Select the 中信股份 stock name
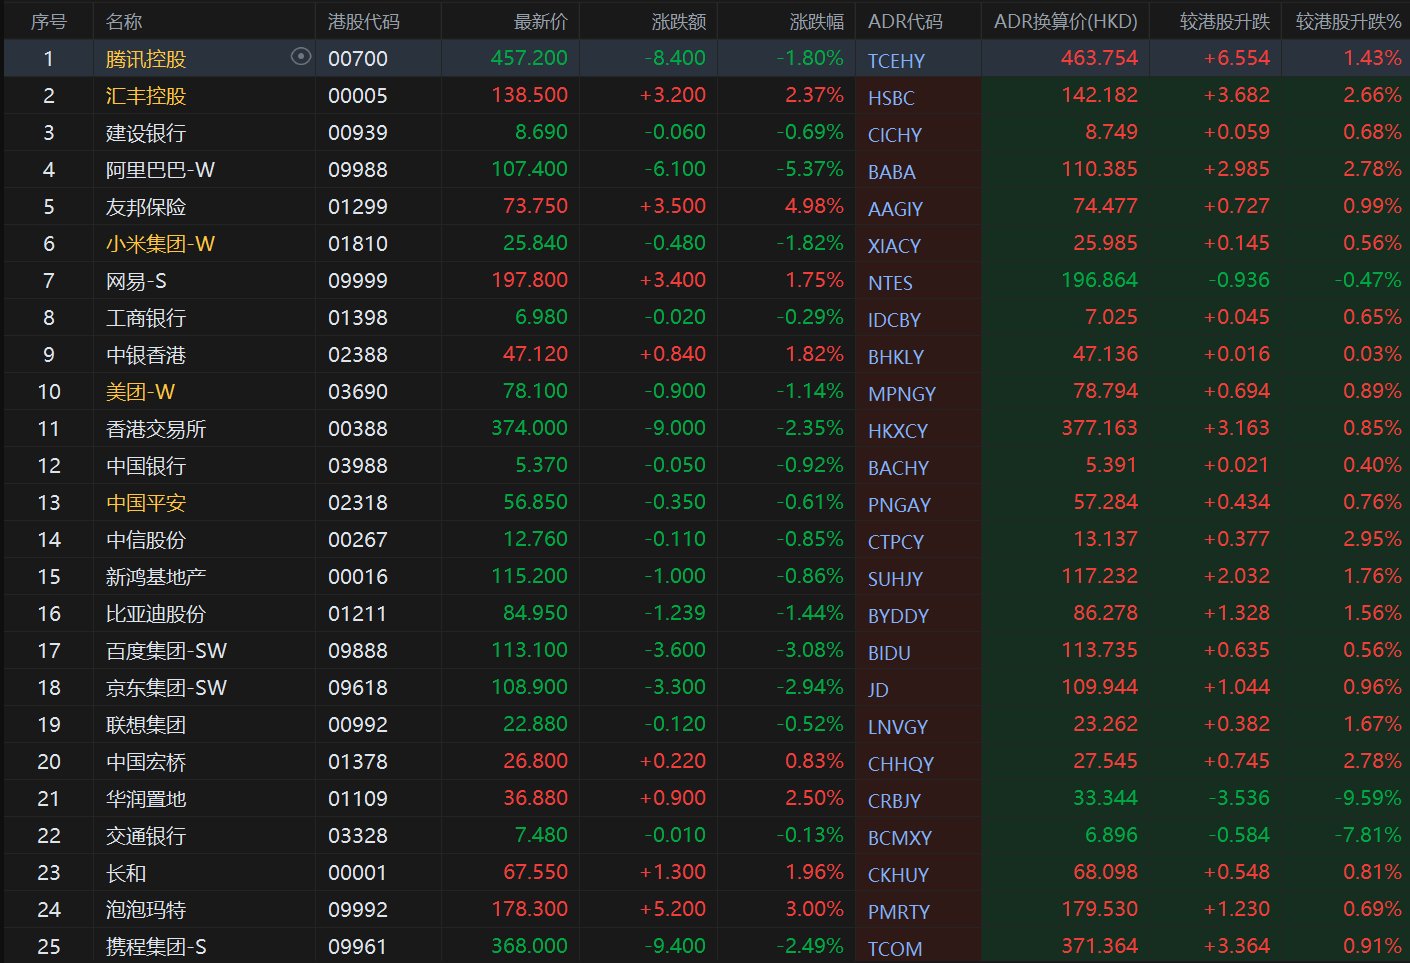1410x963 pixels. (x=146, y=540)
